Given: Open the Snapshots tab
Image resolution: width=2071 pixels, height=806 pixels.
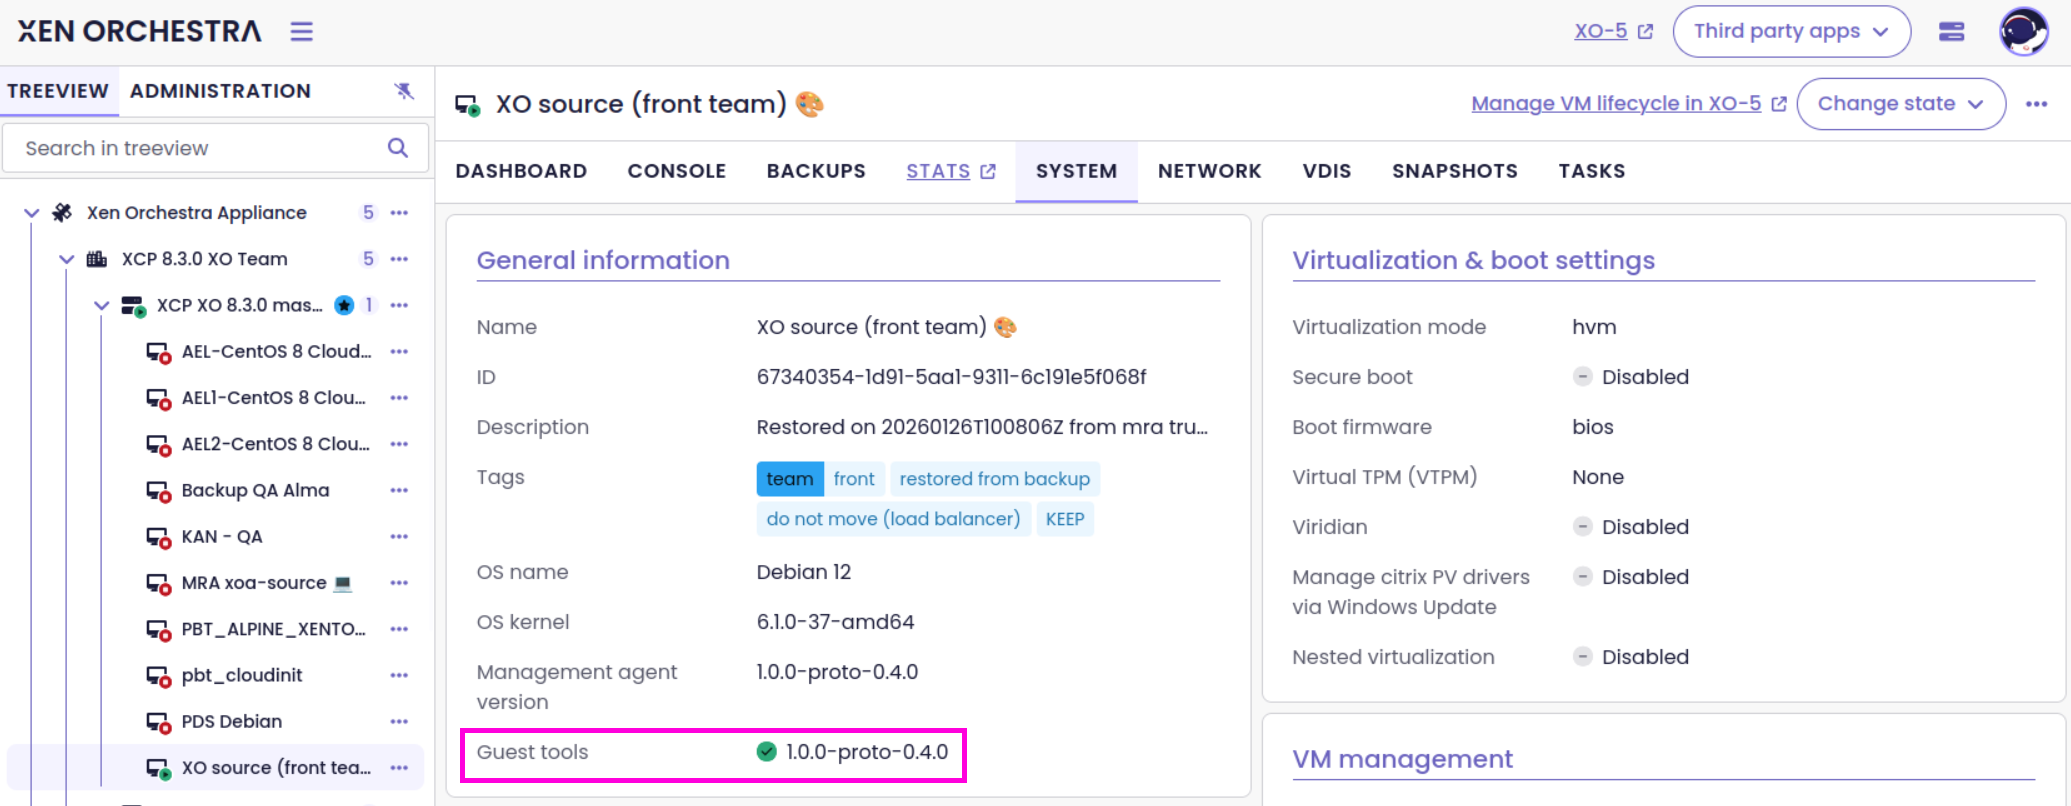Looking at the screenshot, I should [1454, 171].
